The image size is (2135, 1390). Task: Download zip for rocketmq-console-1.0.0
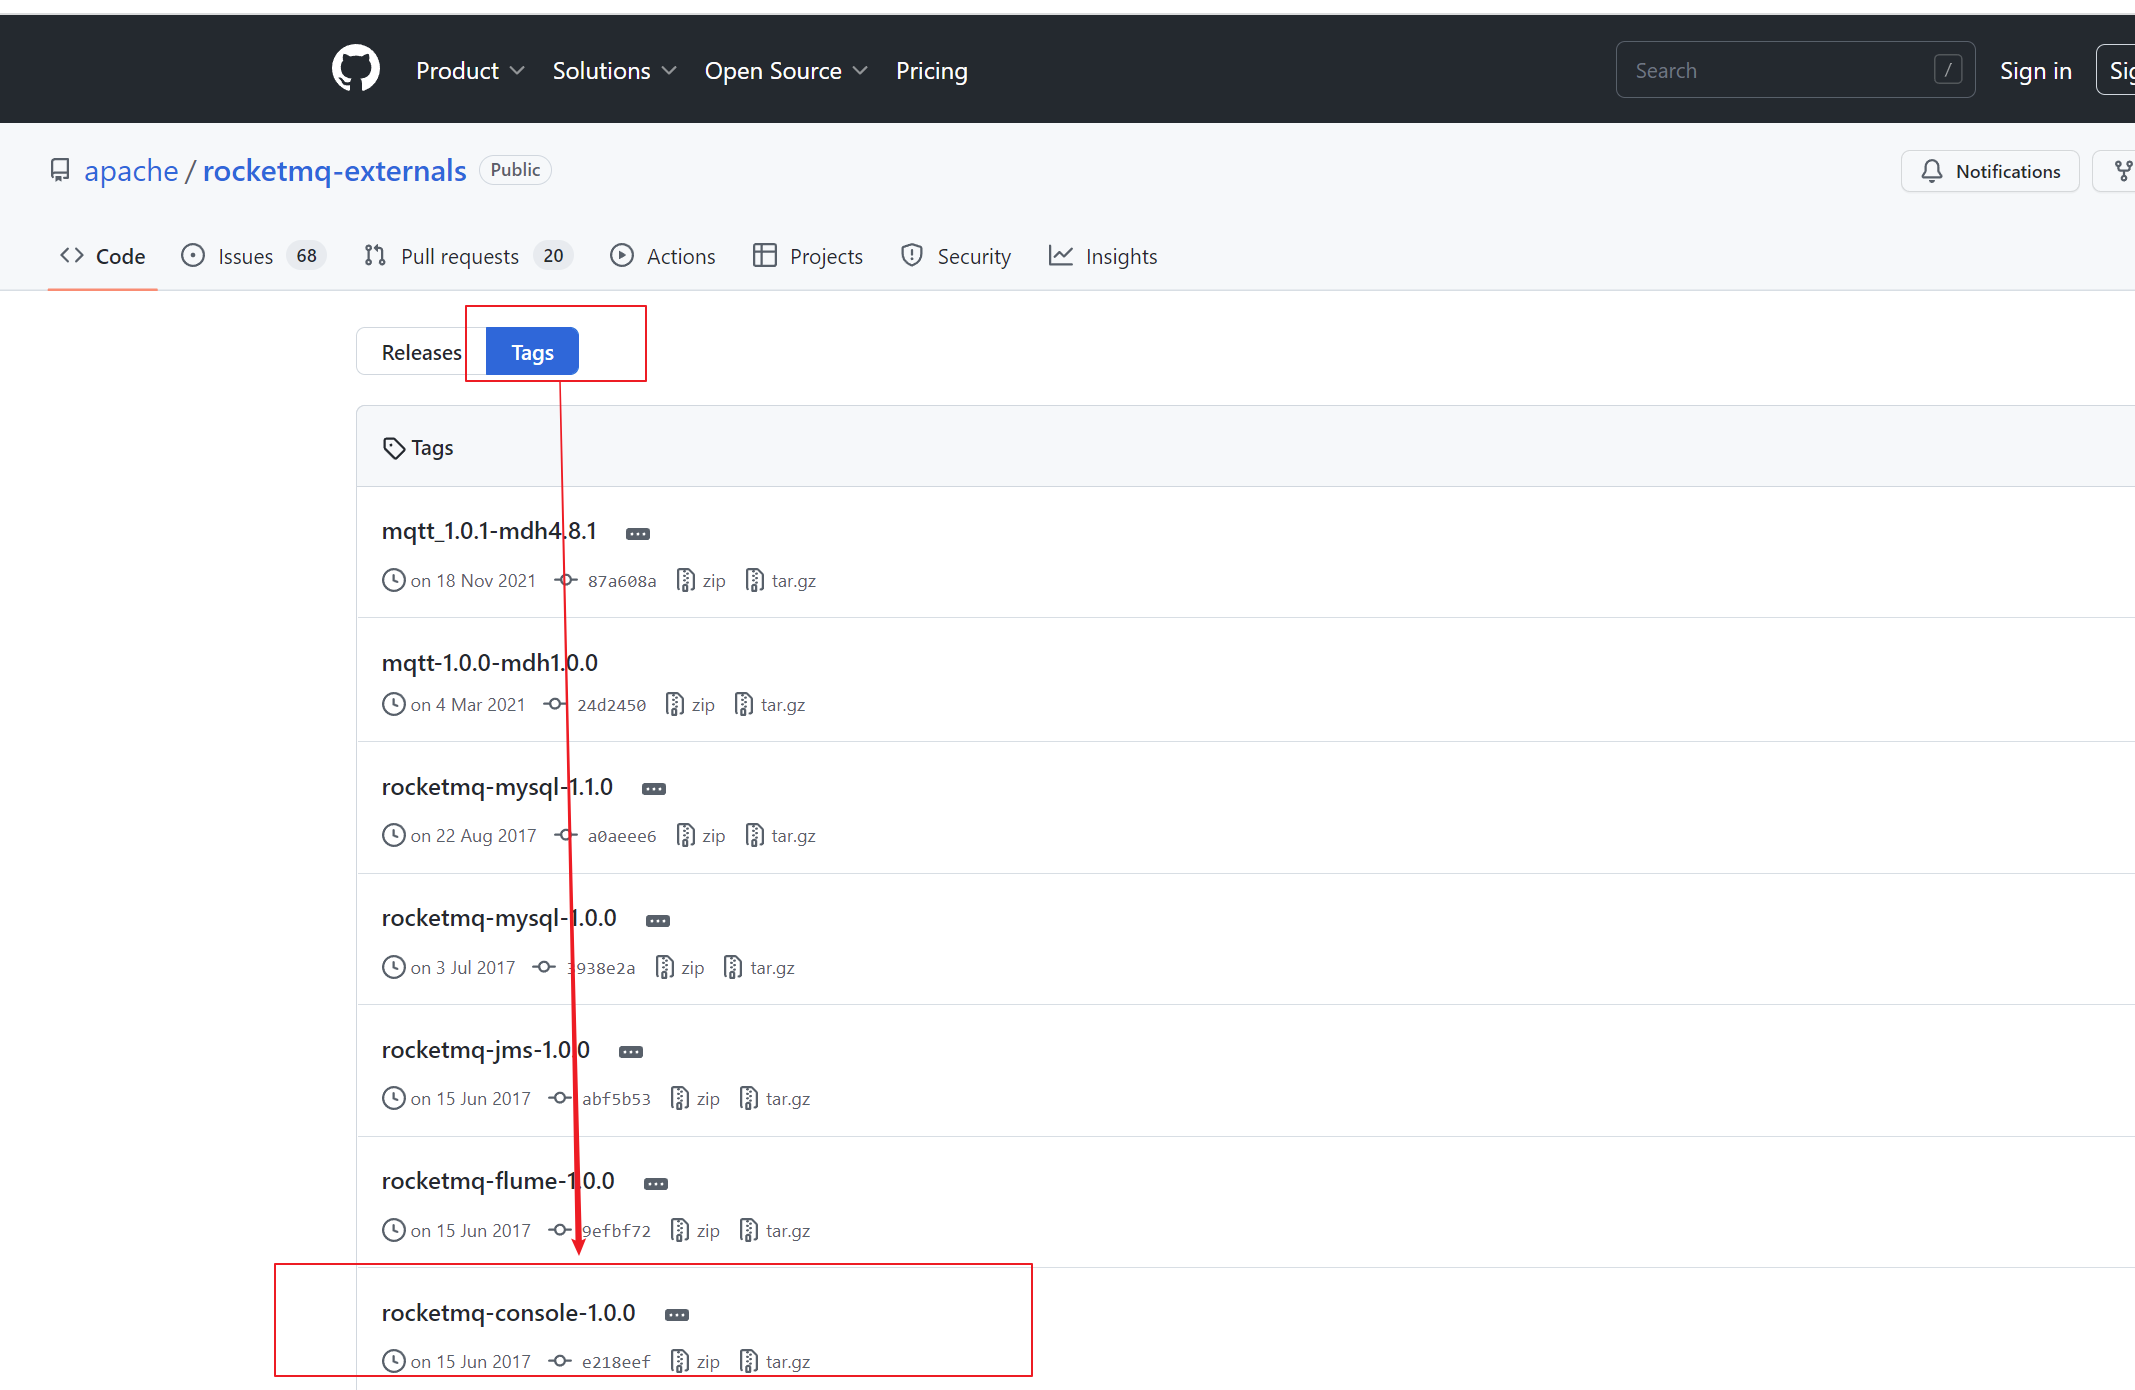(695, 1362)
